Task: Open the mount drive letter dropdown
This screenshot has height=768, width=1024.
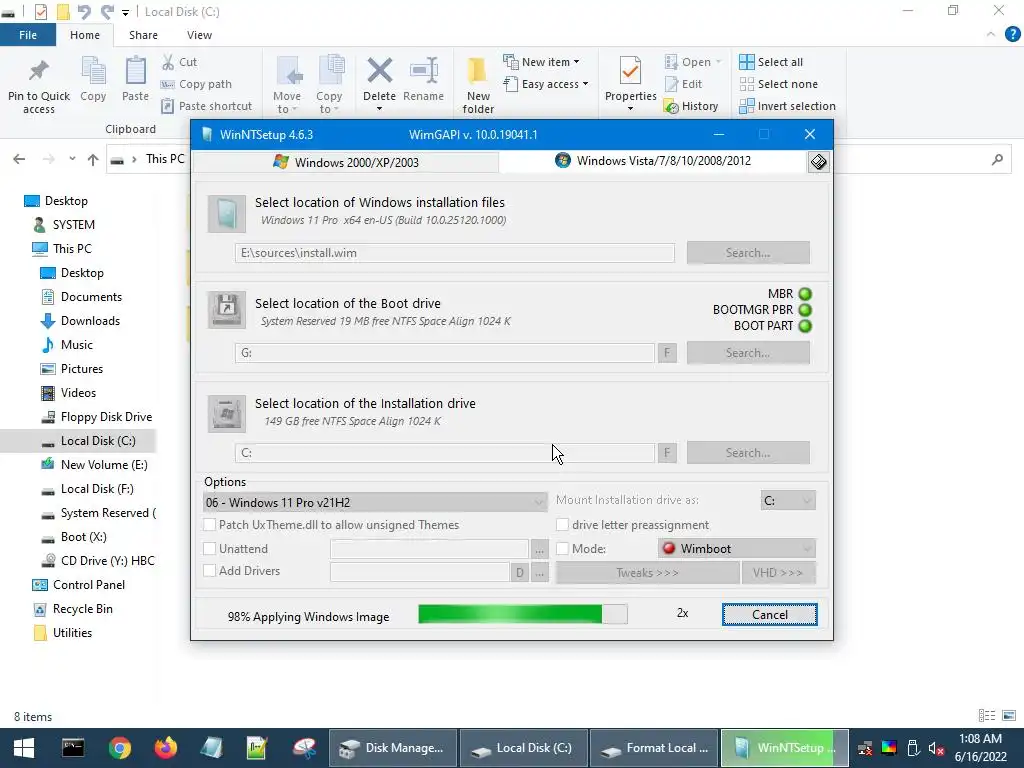Action: [x=788, y=501]
